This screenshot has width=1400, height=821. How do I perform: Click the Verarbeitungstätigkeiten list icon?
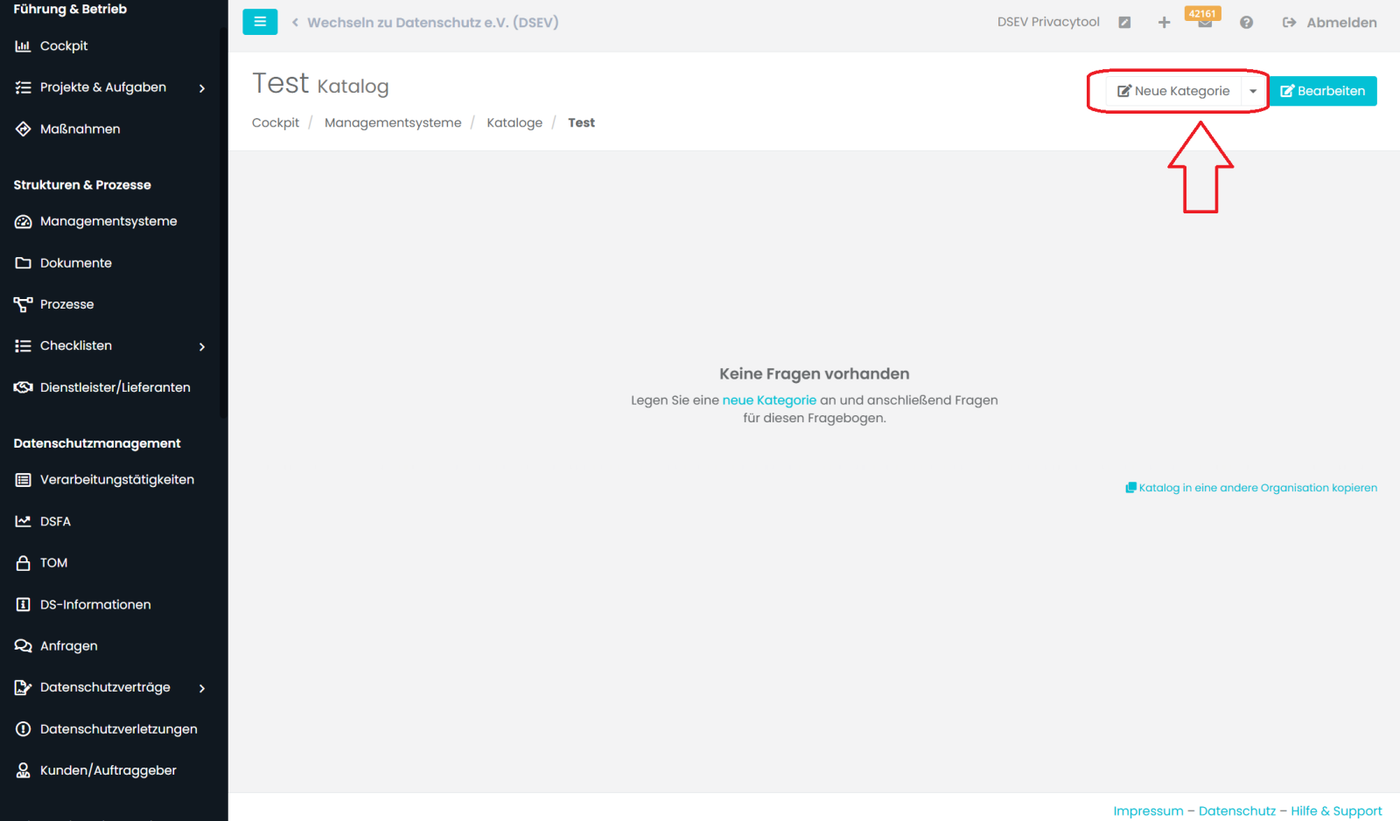[23, 480]
